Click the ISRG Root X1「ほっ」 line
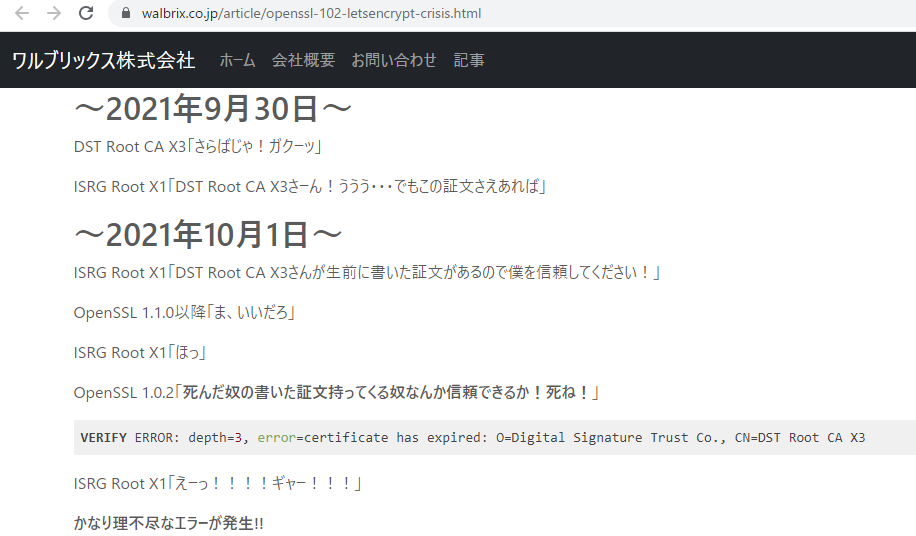 point(140,353)
